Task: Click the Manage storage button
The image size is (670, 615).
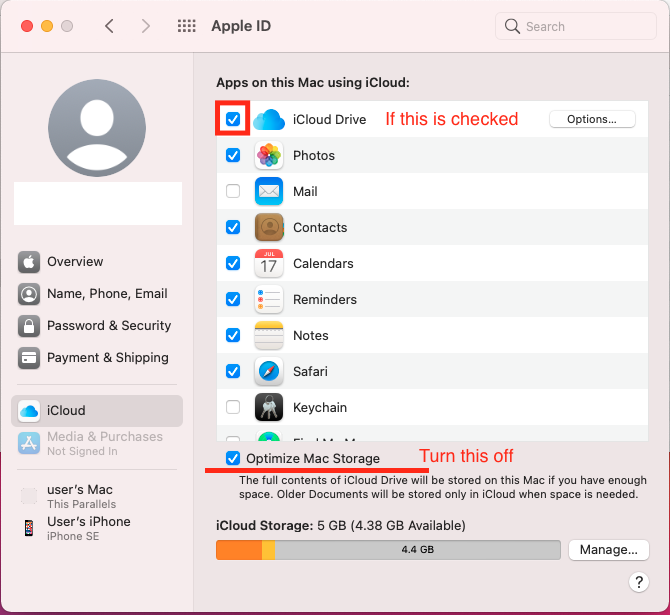Action: click(608, 550)
